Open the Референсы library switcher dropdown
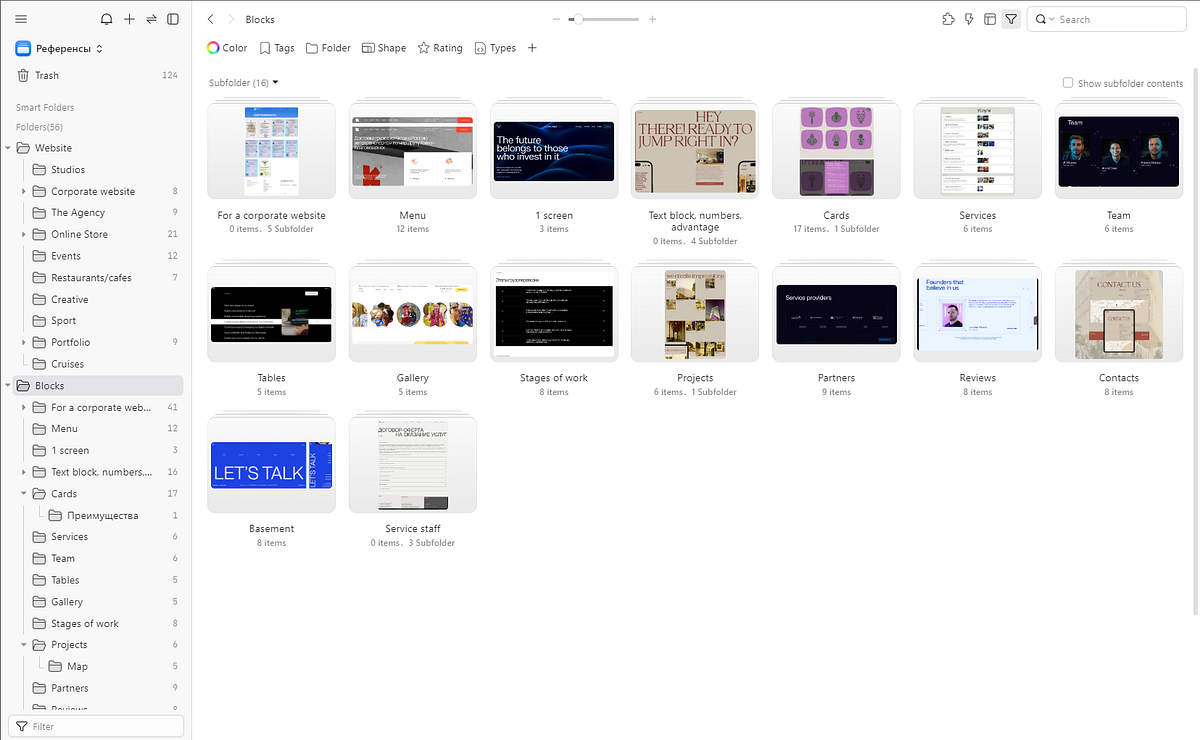Image resolution: width=1200 pixels, height=740 pixels. click(99, 48)
